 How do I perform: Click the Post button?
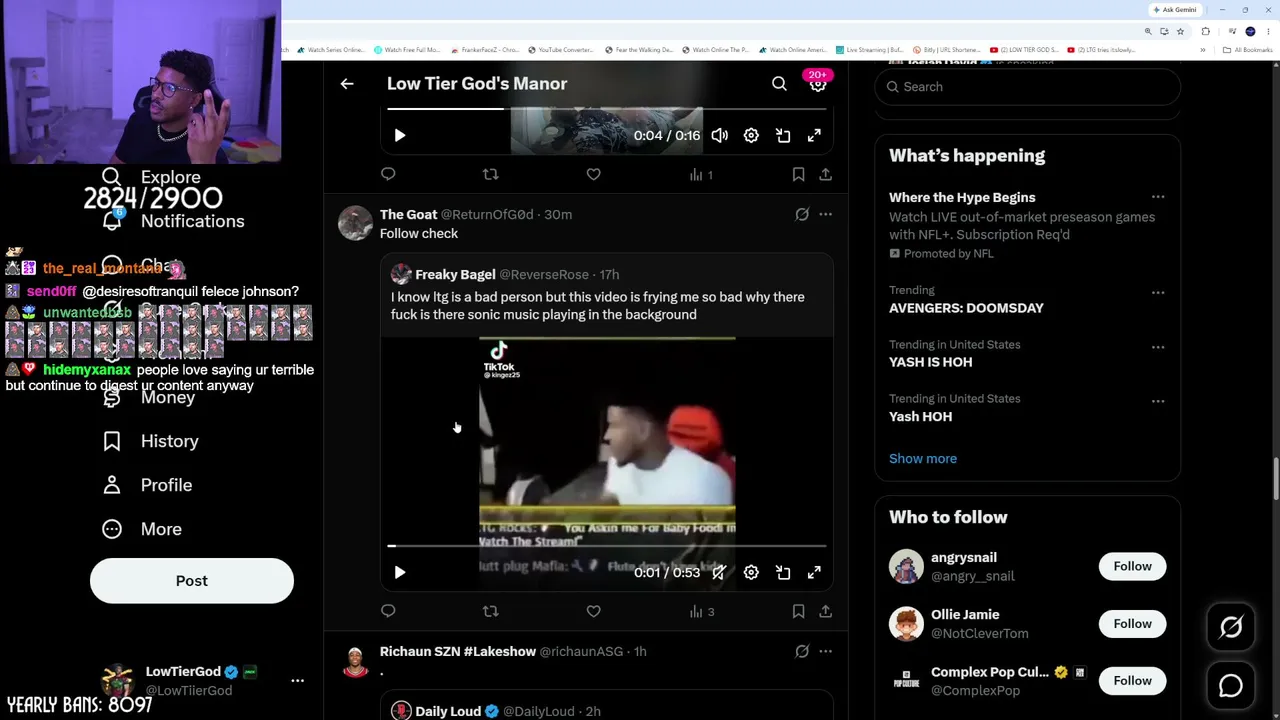(192, 581)
